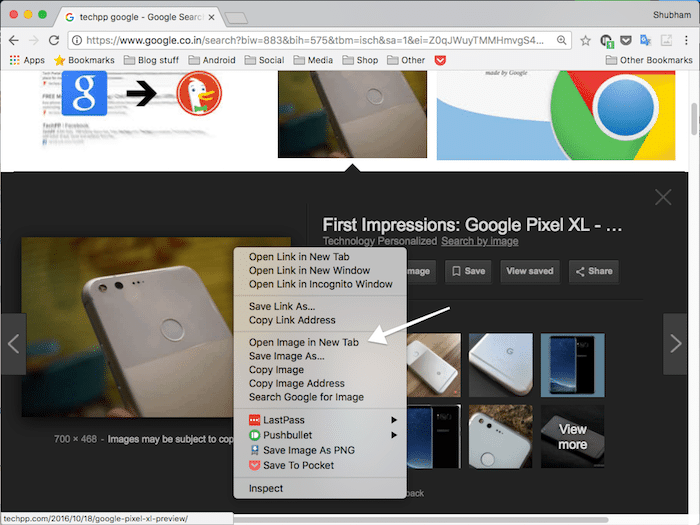Choose Open Link in New Window

320,271
